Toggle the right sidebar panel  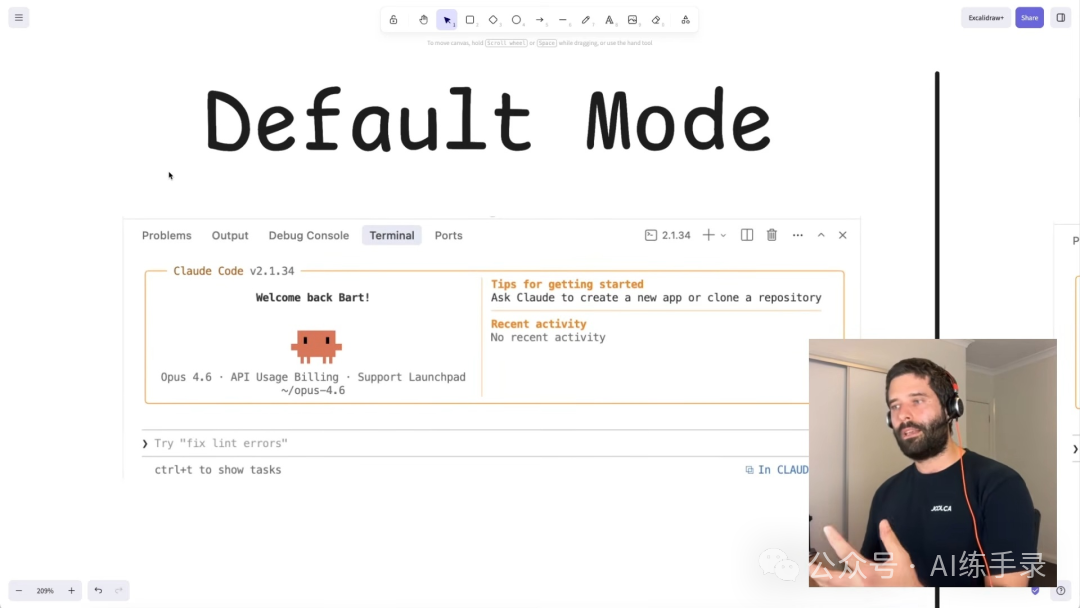[1061, 18]
